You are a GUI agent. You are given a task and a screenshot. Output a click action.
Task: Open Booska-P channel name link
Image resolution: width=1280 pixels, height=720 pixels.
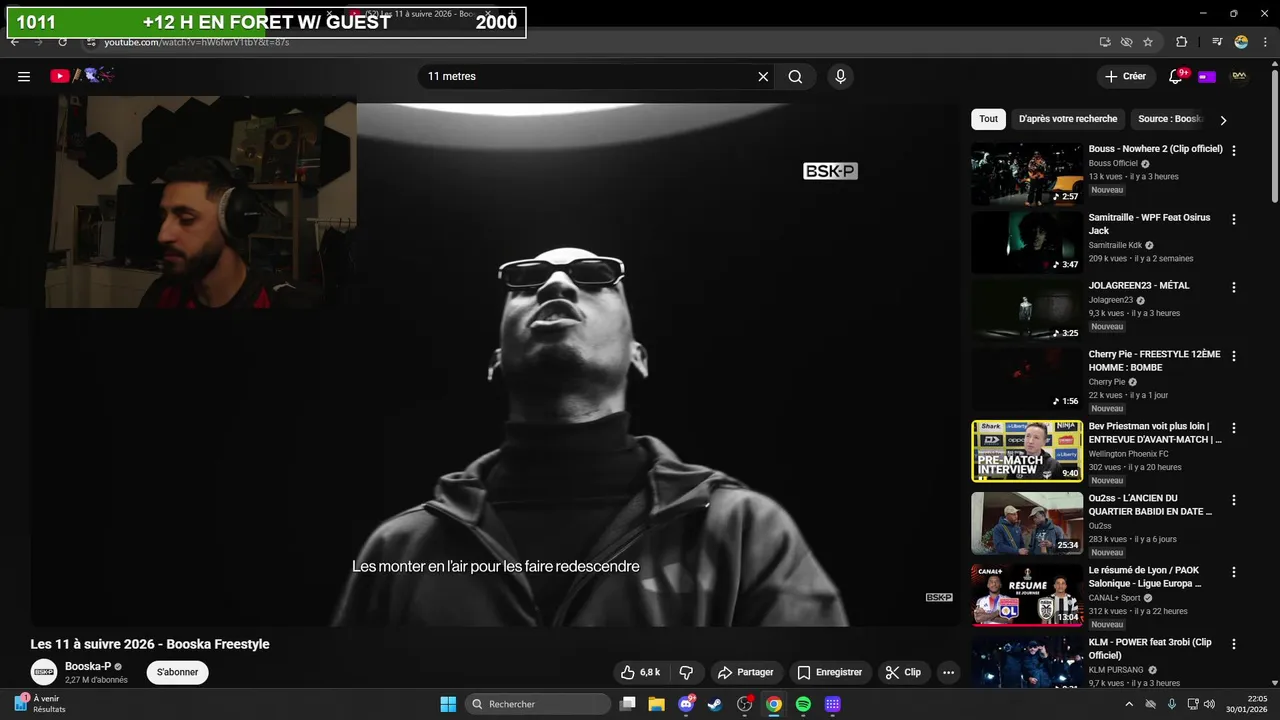click(x=88, y=666)
